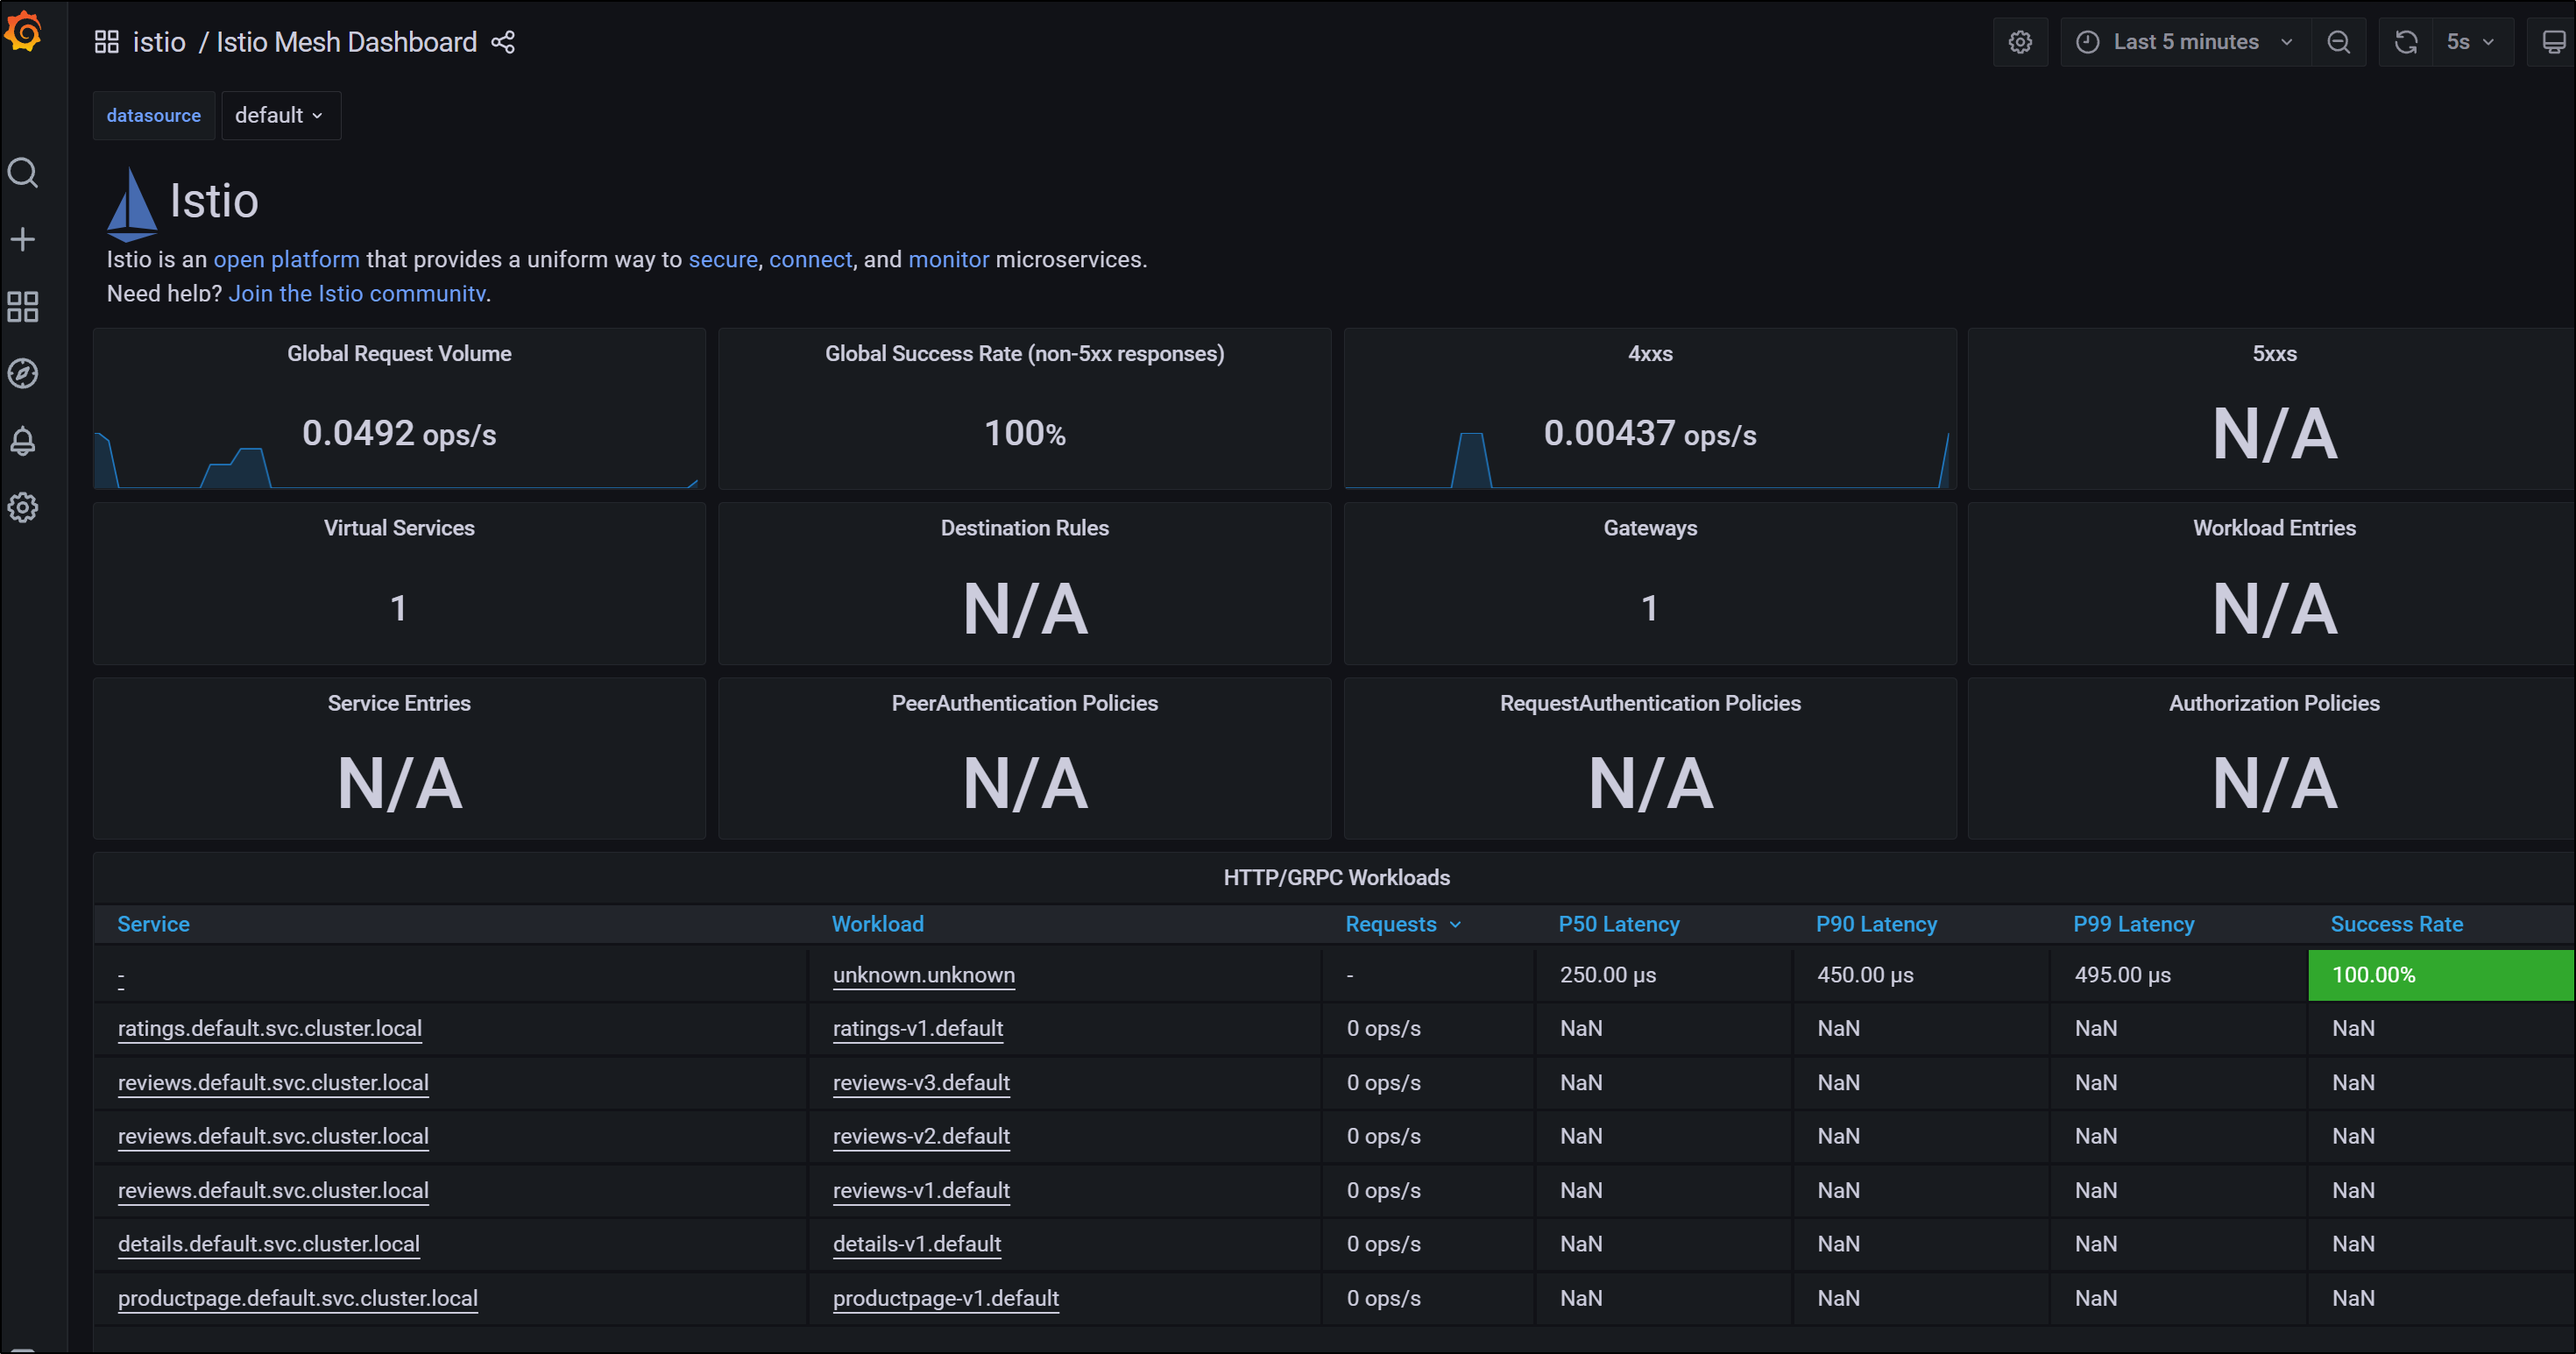Click the create plus icon in sidebar
The width and height of the screenshot is (2576, 1354).
pos(23,239)
